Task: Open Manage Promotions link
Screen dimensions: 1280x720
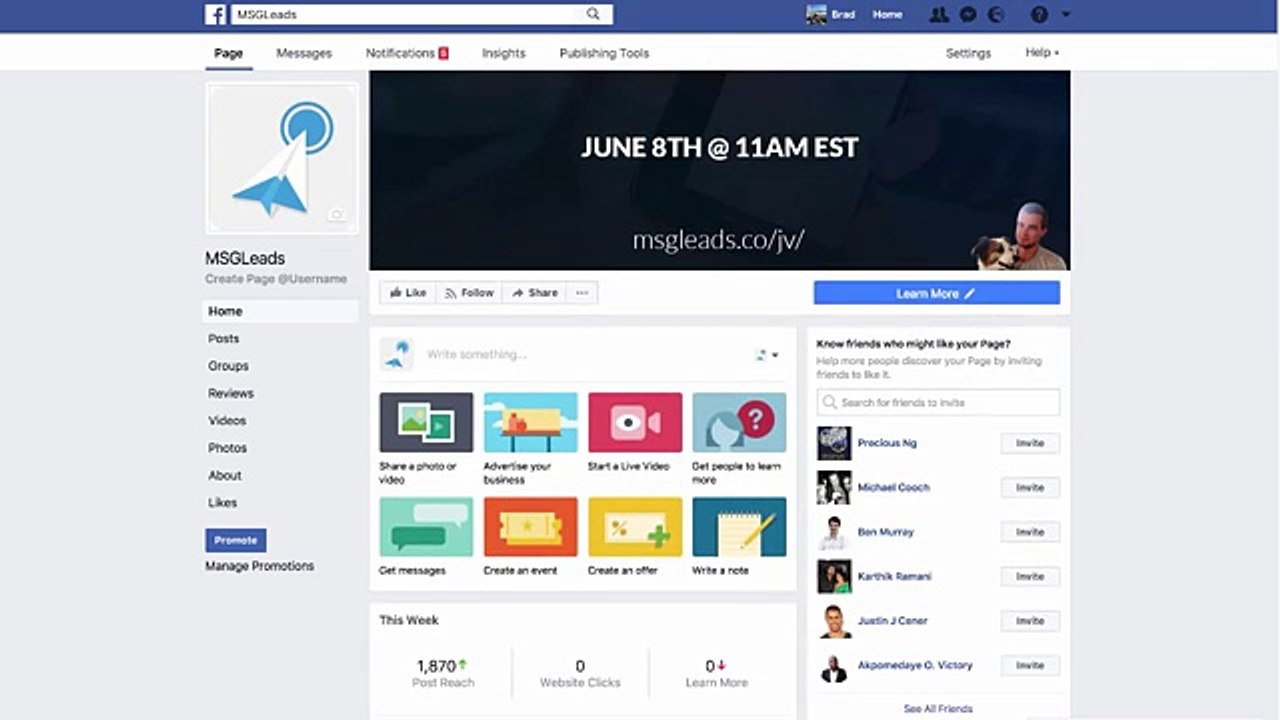Action: point(260,566)
